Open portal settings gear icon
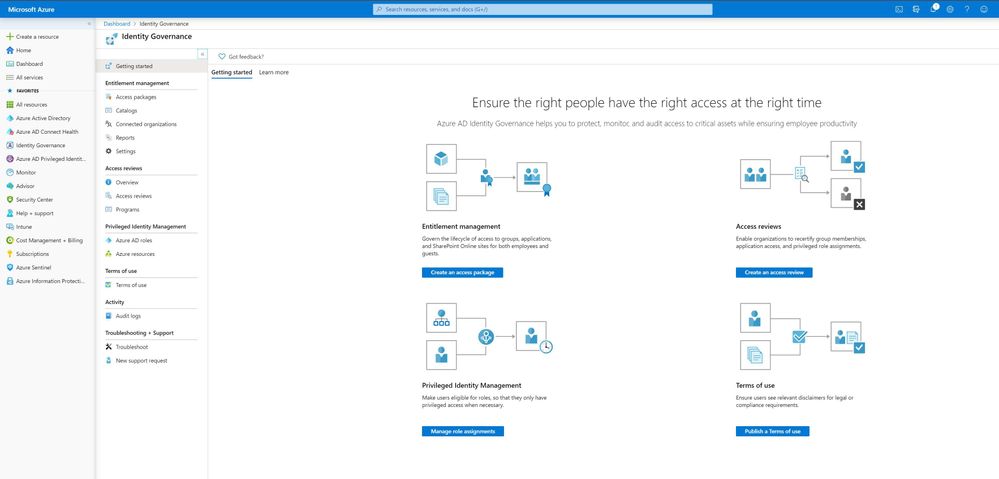 951,9
